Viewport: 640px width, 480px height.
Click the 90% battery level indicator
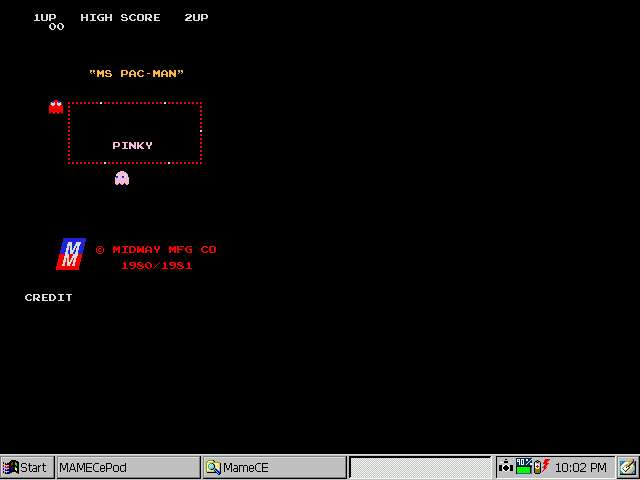point(524,467)
